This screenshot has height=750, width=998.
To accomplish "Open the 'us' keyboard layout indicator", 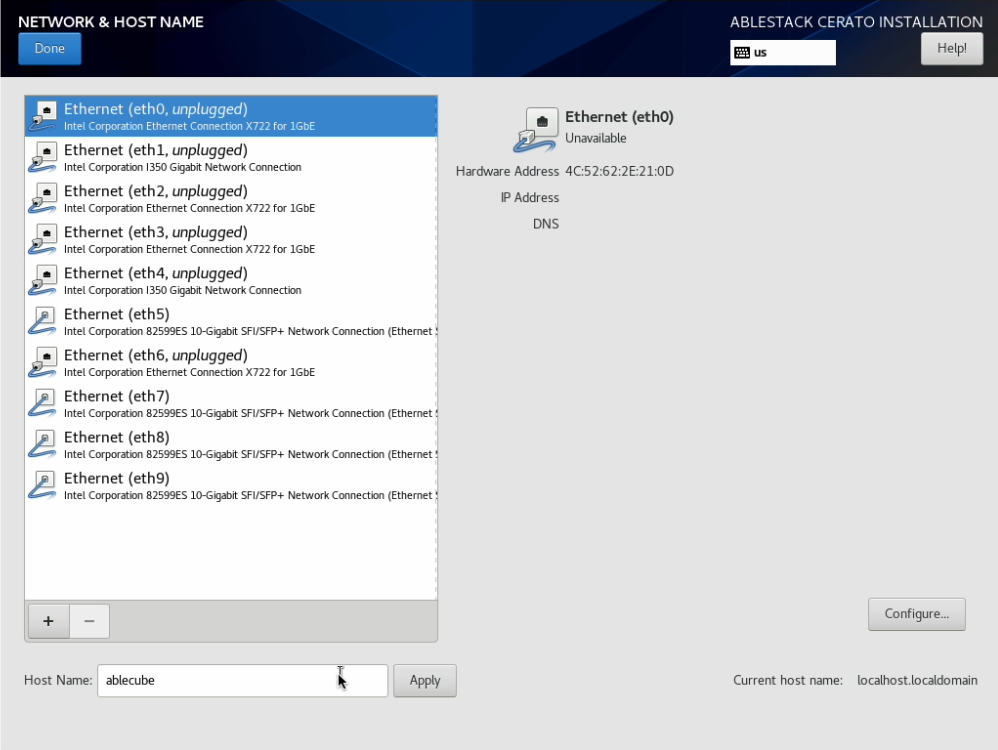I will point(783,53).
